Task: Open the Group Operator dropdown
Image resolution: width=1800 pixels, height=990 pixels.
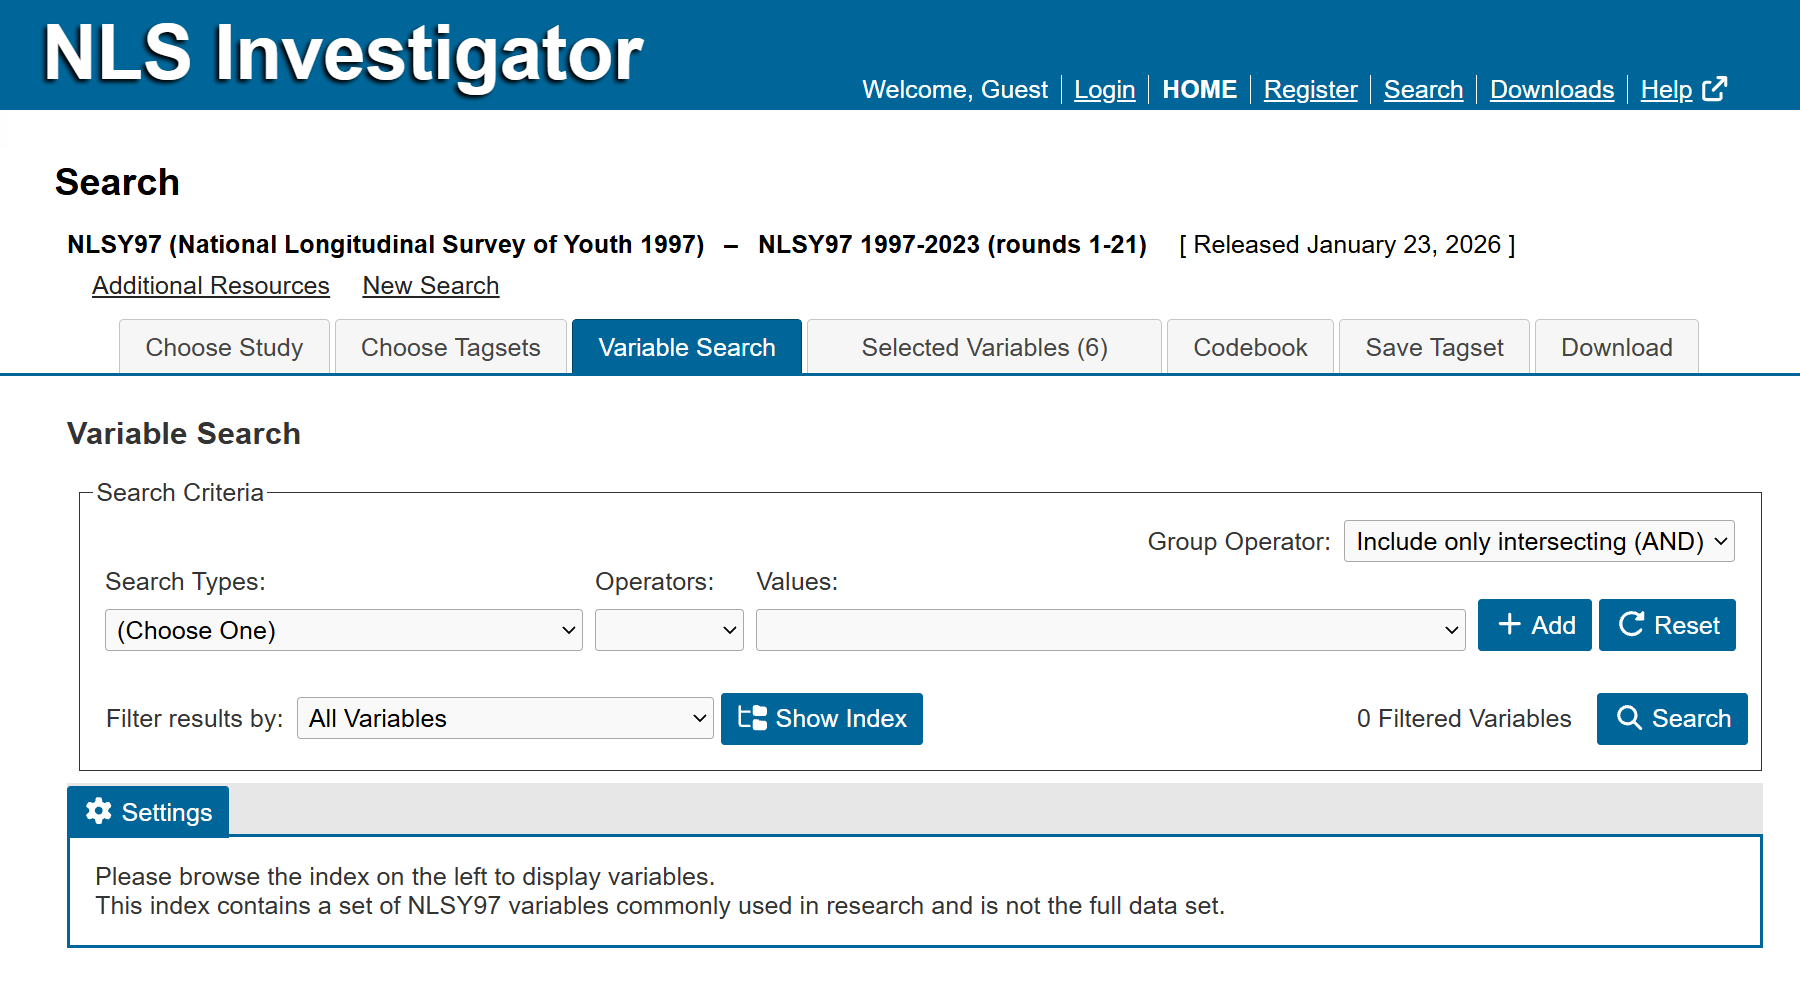Action: 1539,541
